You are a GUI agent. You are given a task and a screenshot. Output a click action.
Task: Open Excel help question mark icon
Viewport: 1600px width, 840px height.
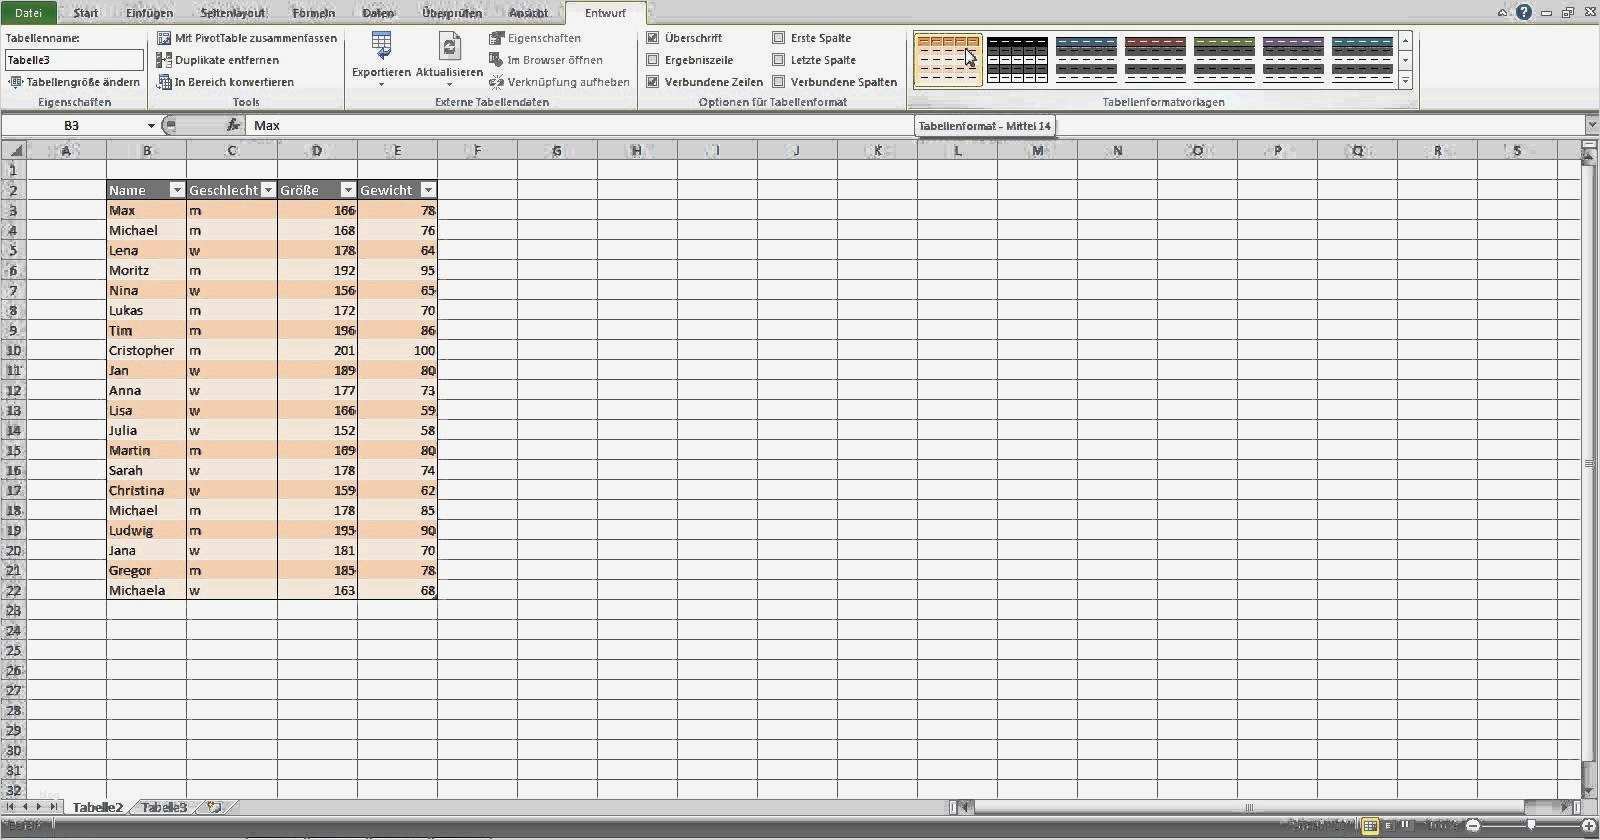coord(1523,13)
